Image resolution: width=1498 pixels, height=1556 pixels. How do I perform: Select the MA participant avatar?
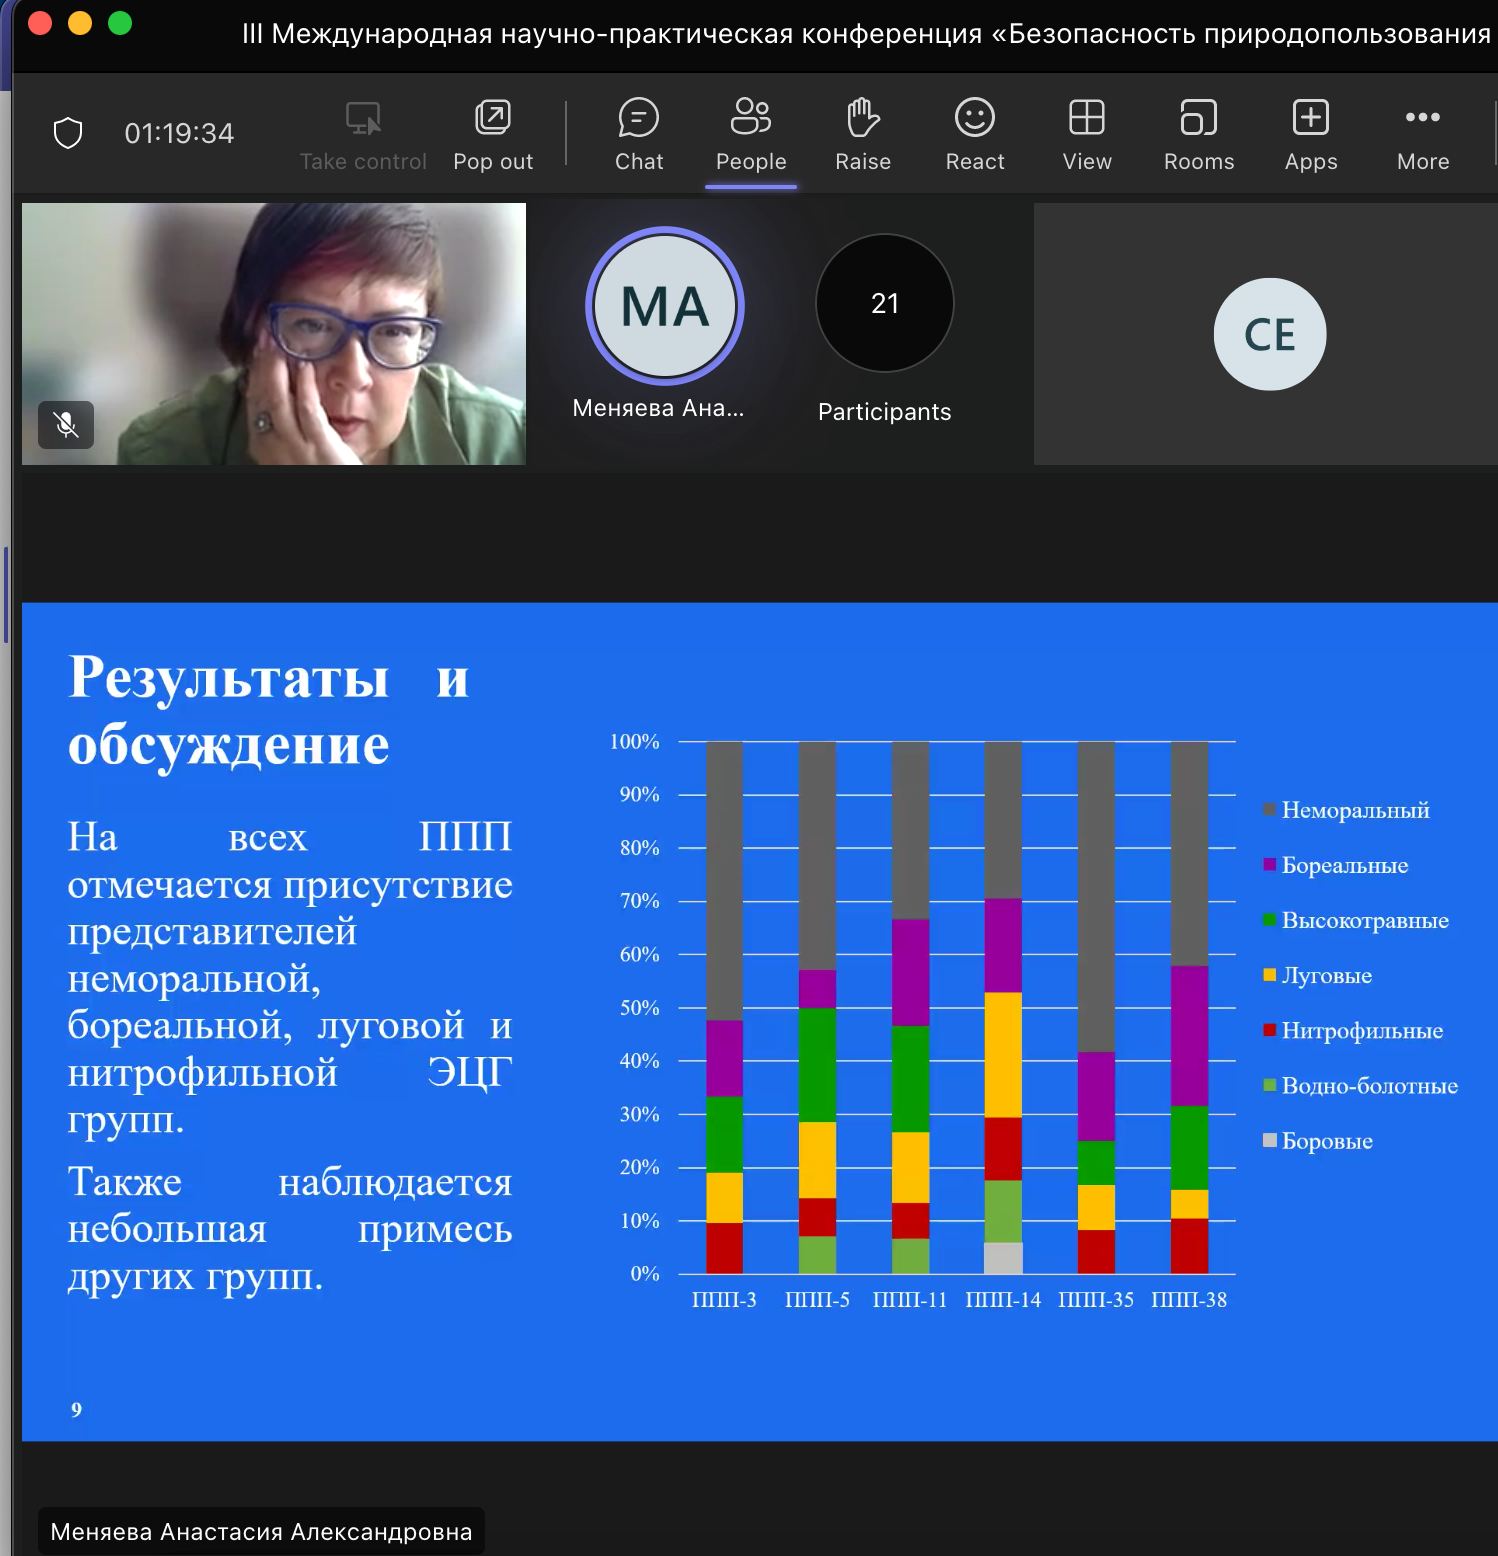point(665,306)
